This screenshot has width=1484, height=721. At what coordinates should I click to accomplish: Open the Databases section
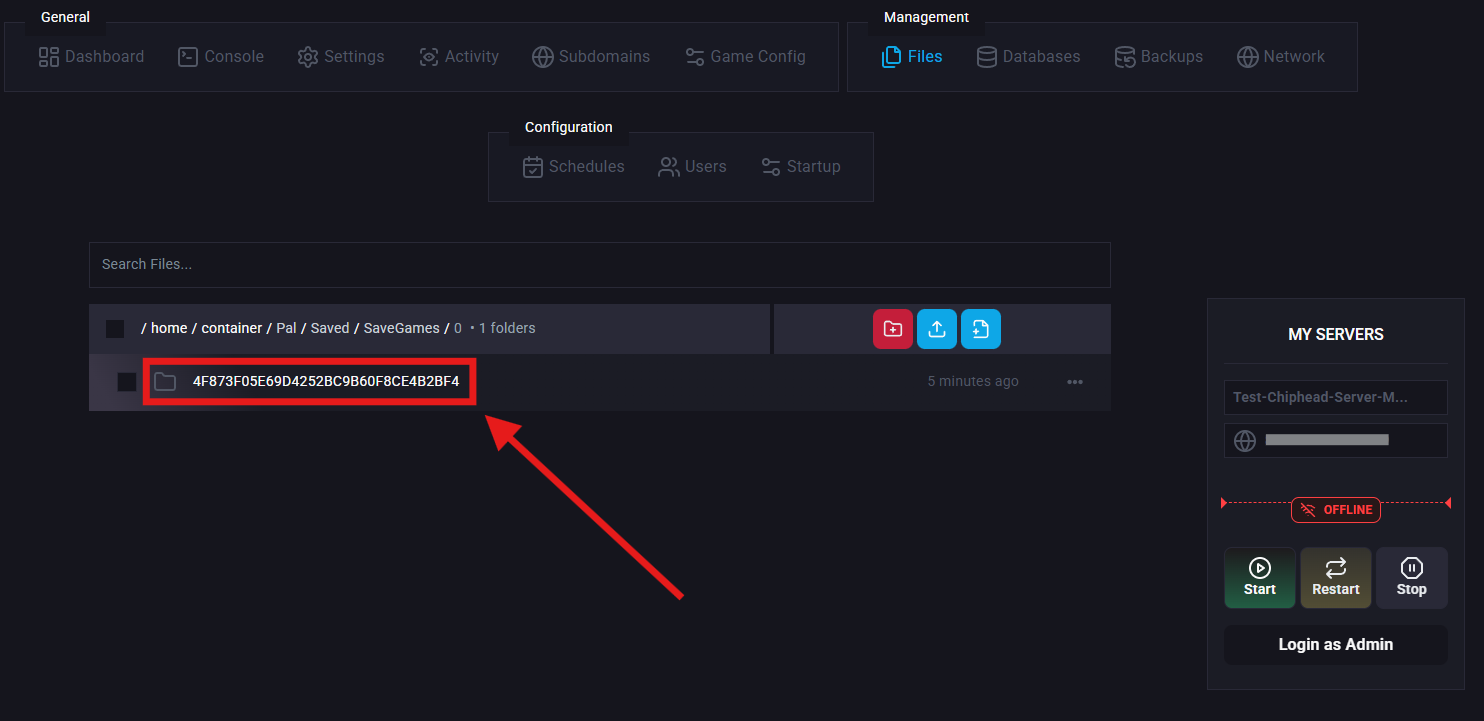pyautogui.click(x=1028, y=57)
